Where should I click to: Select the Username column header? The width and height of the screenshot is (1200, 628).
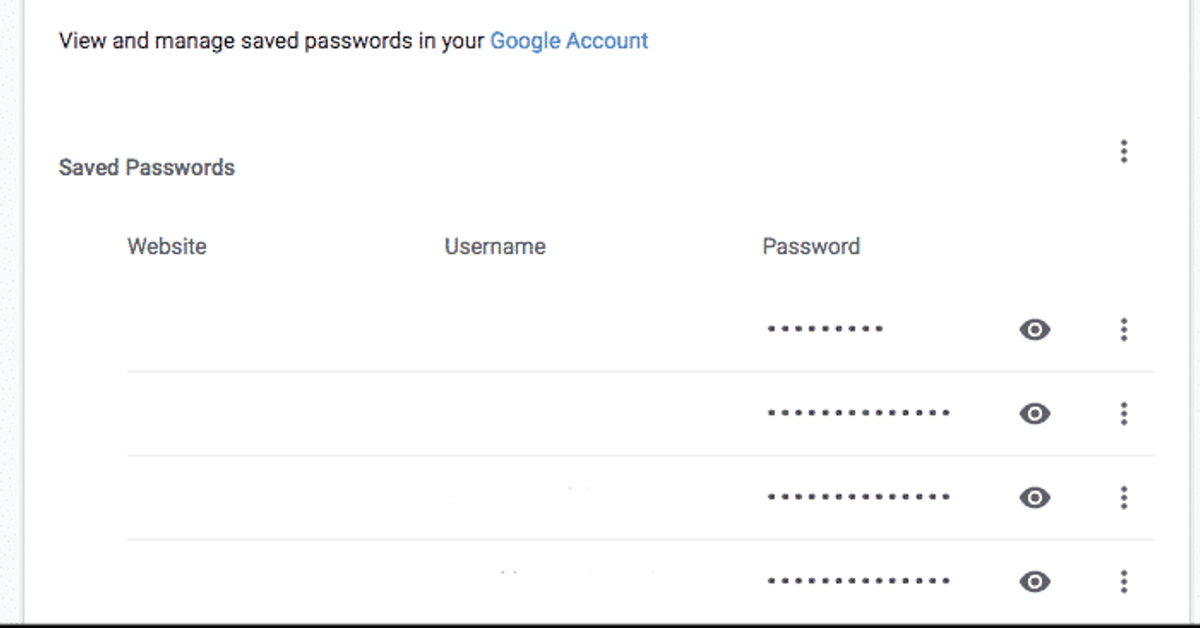(495, 246)
